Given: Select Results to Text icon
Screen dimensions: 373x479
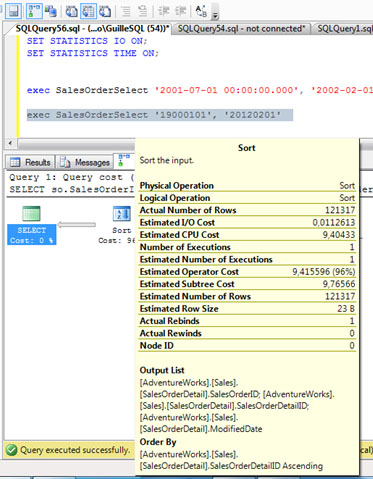Looking at the screenshot, I should (72, 11).
